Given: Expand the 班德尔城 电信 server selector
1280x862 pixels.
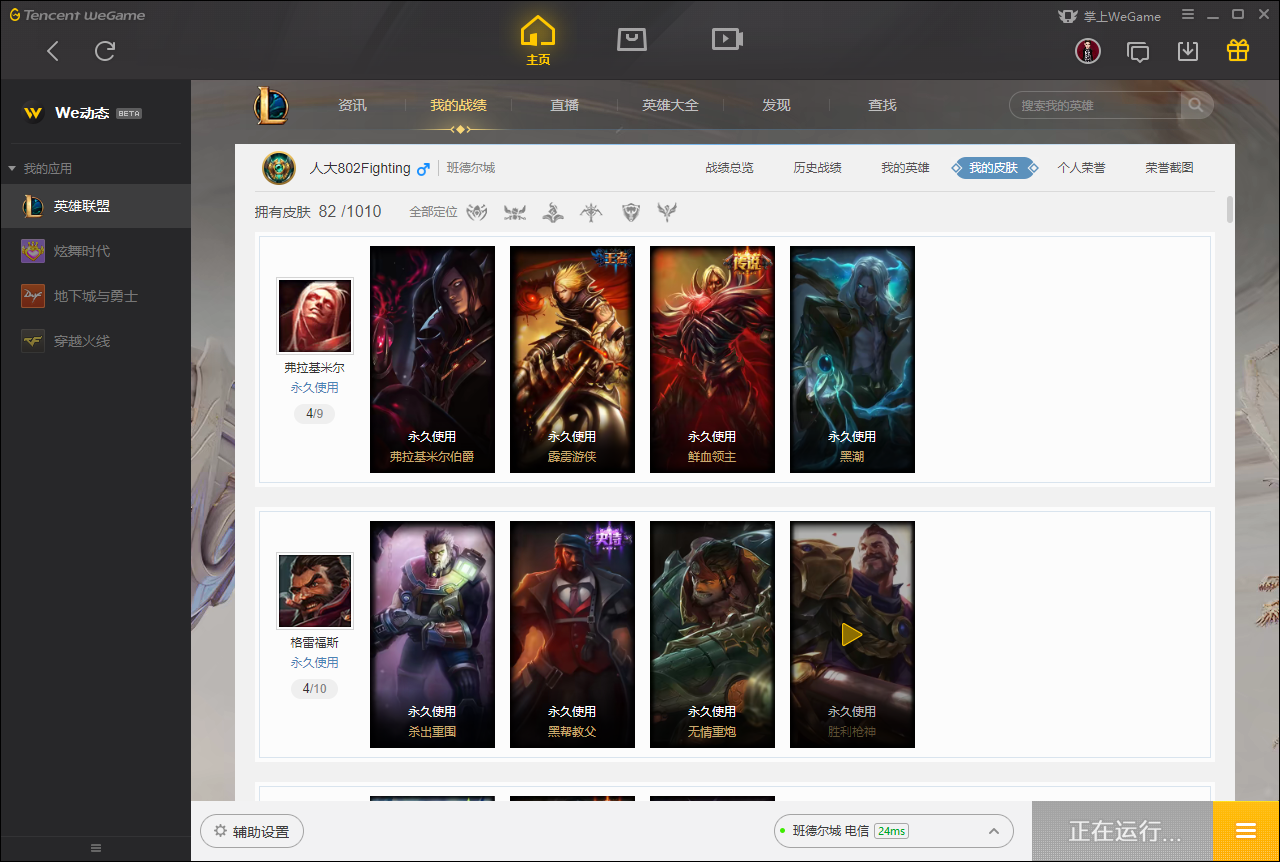Looking at the screenshot, I should (x=894, y=831).
